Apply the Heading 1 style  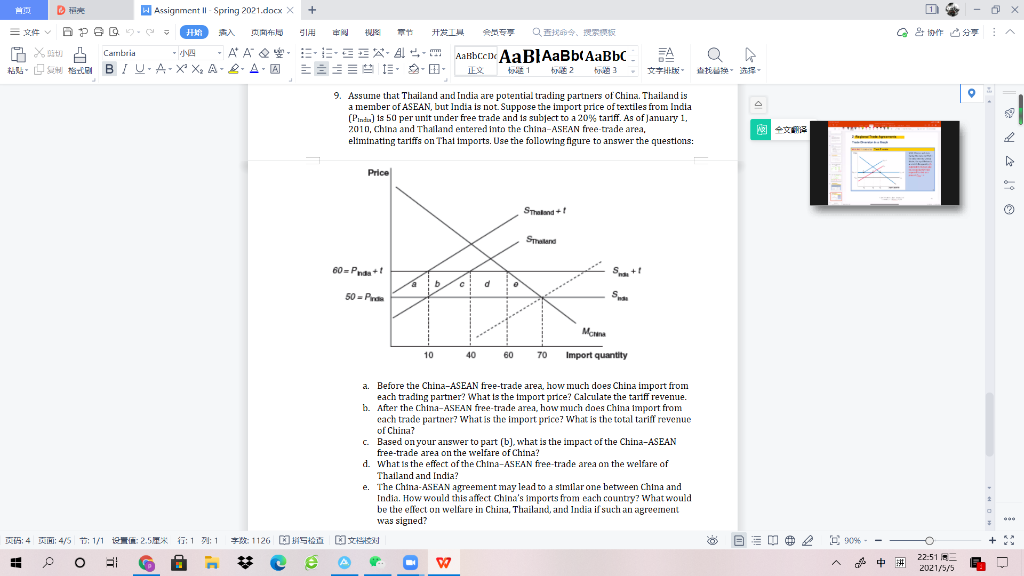point(519,61)
